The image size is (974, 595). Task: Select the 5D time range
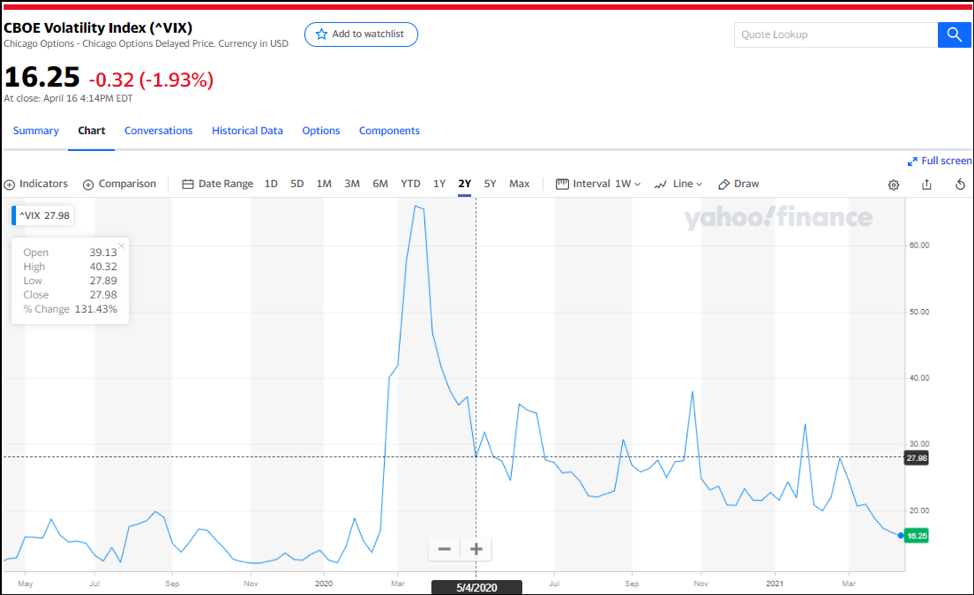pos(297,184)
